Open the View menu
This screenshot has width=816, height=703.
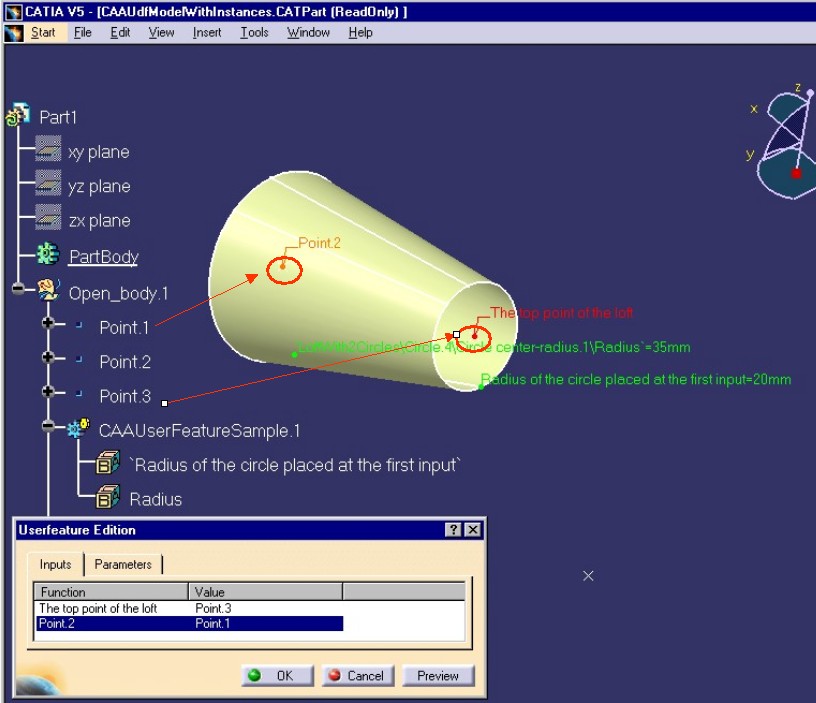(x=161, y=33)
